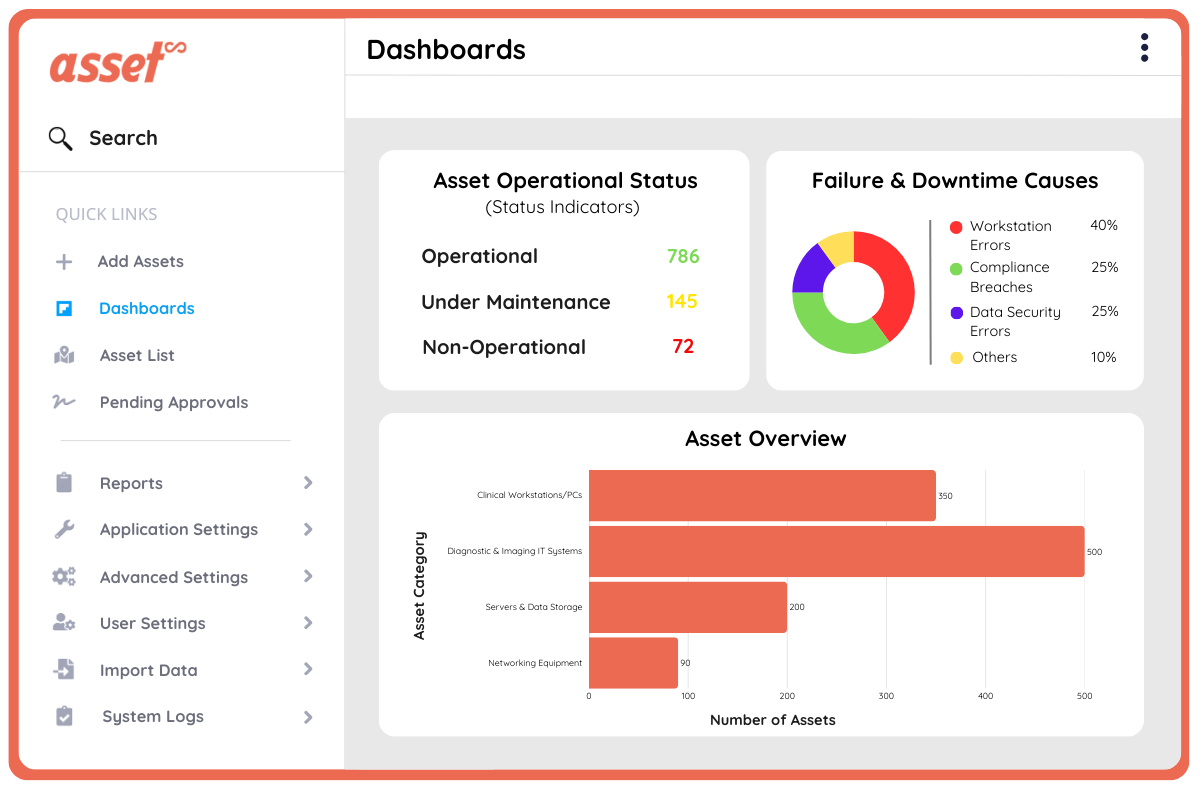Click the search magnifier icon
The image size is (1200, 788).
pos(60,137)
